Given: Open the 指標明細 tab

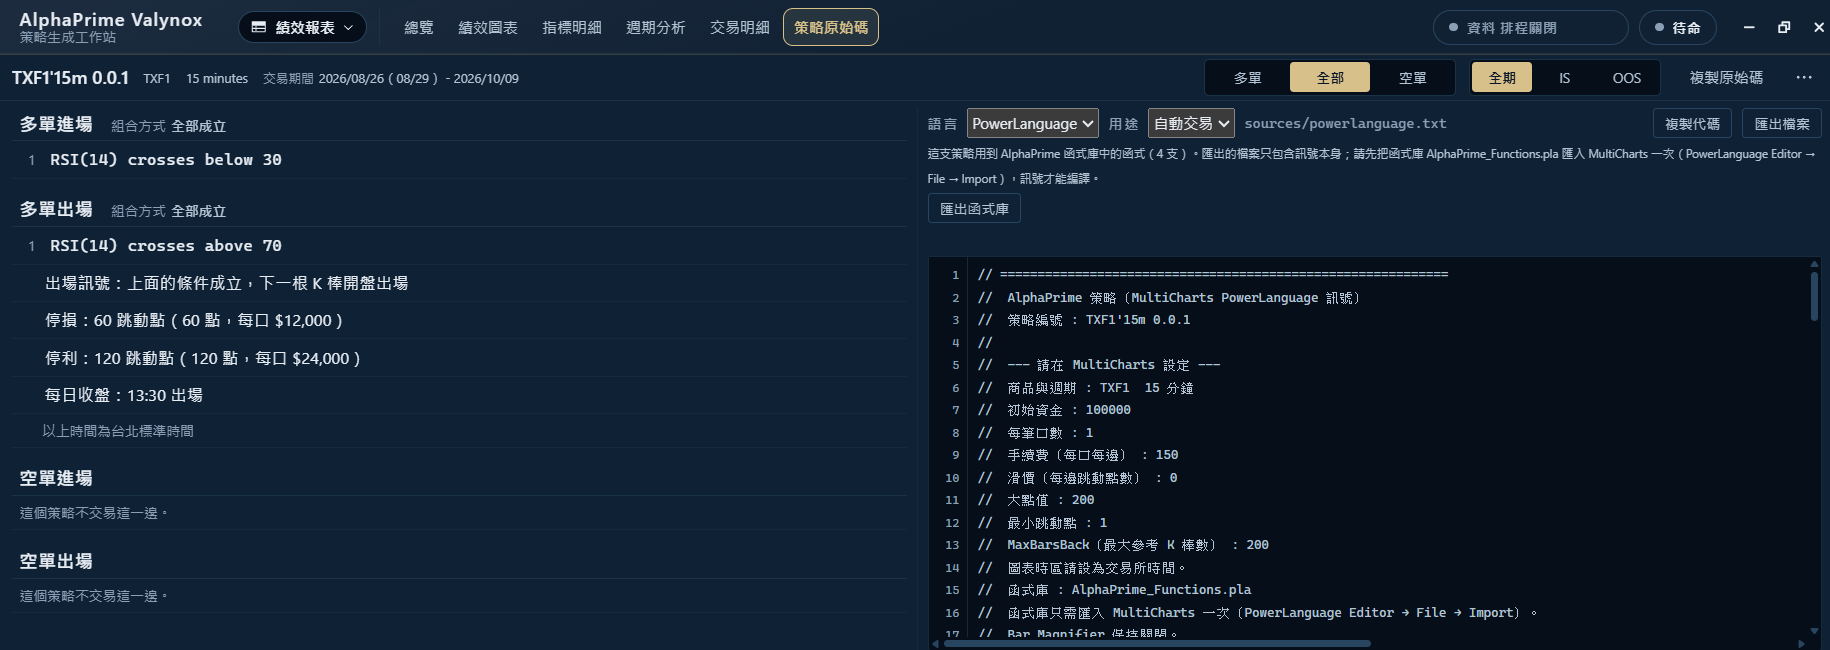Looking at the screenshot, I should tap(572, 27).
